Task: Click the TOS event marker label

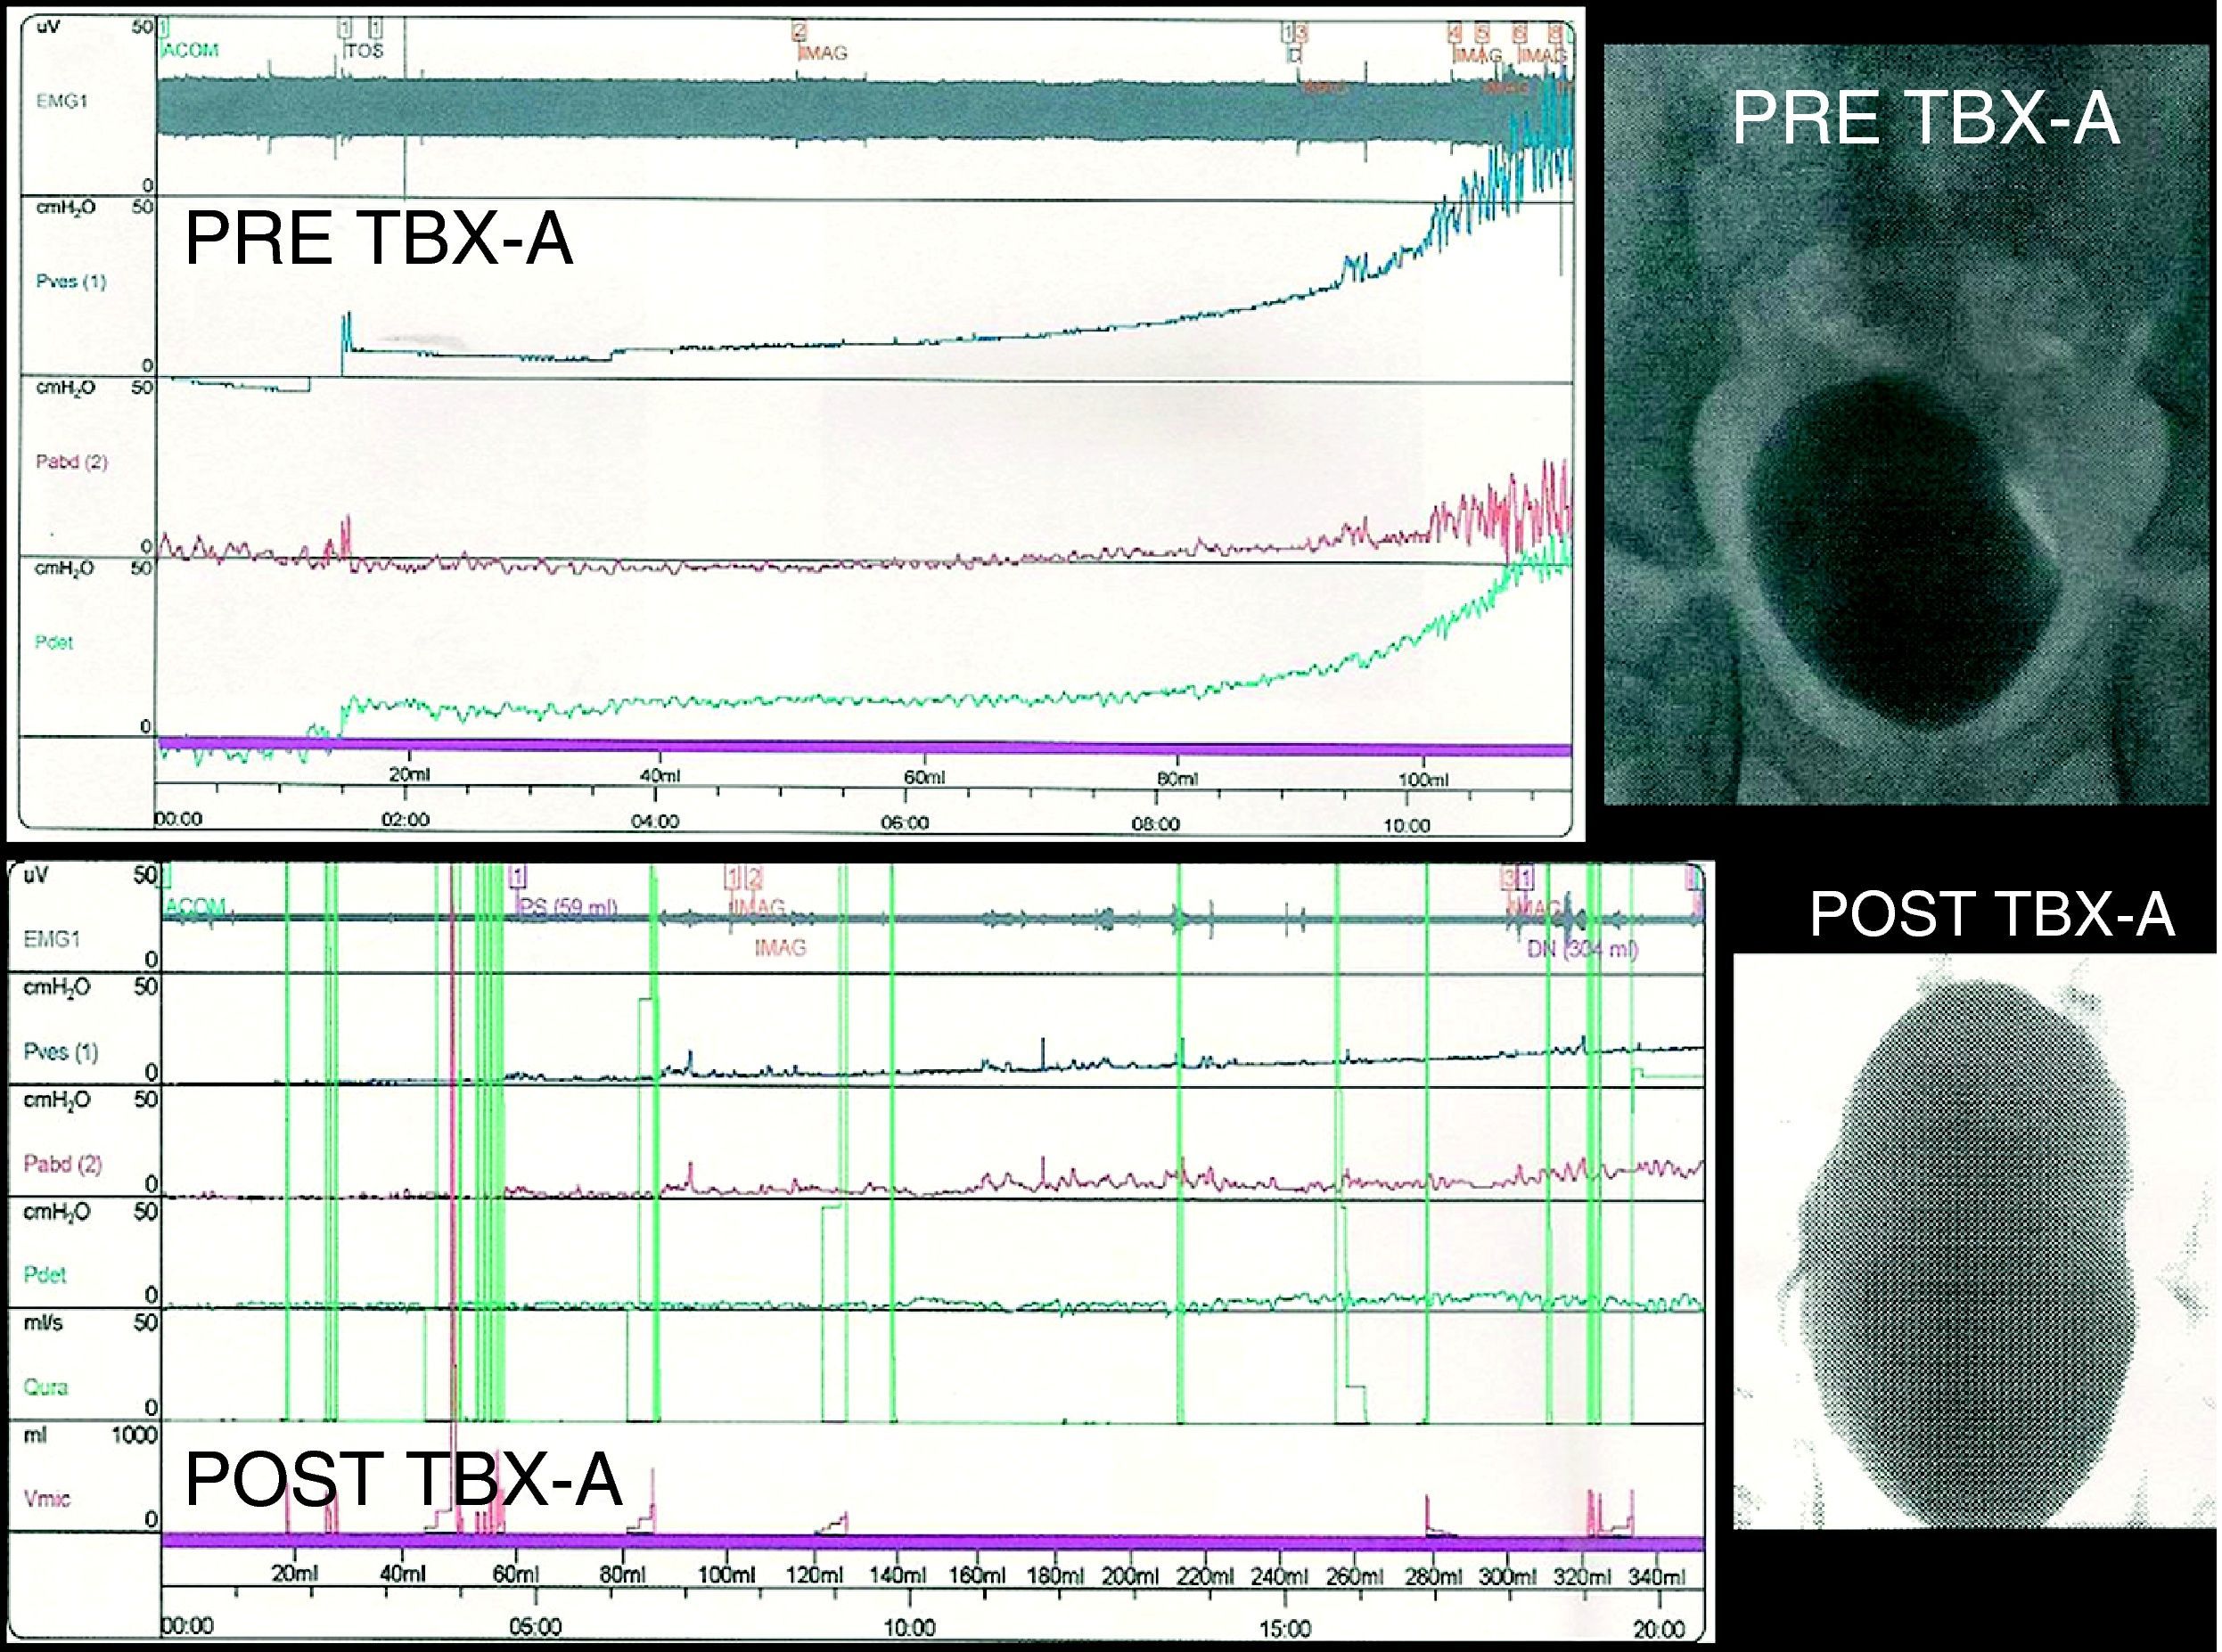Action: point(363,50)
